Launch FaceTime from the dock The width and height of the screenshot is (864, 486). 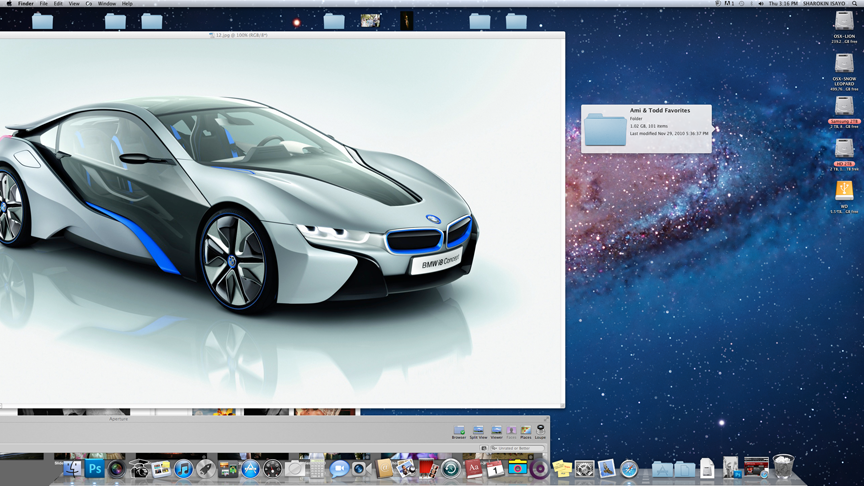(x=361, y=469)
